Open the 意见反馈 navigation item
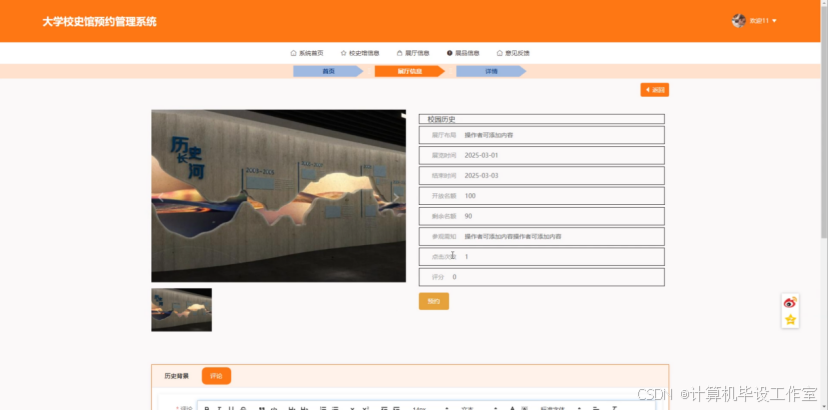The width and height of the screenshot is (829, 410). (x=513, y=53)
